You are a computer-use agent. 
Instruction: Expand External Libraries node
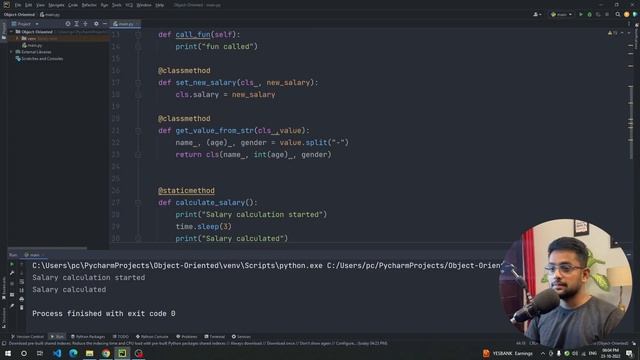[x=11, y=52]
